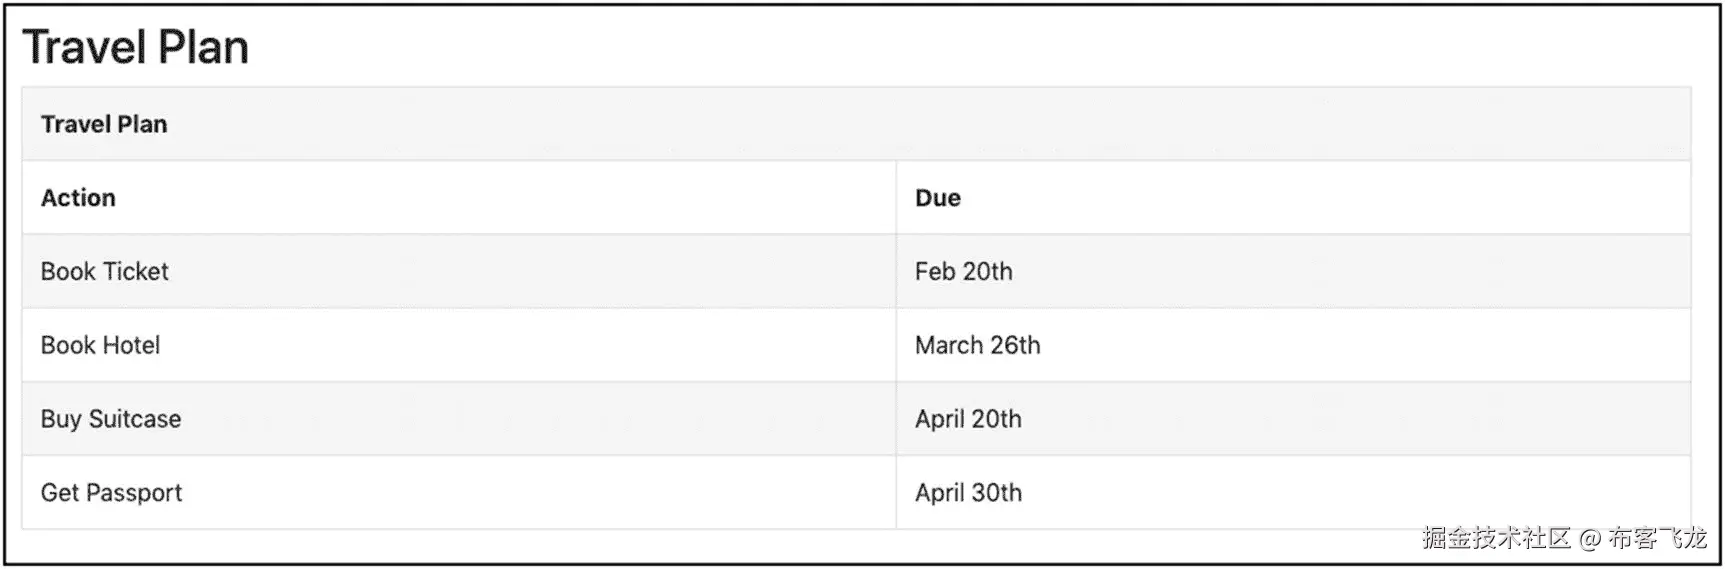The image size is (1725, 569).
Task: Click "26th" in the Book Hotel due date
Action: (1015, 345)
